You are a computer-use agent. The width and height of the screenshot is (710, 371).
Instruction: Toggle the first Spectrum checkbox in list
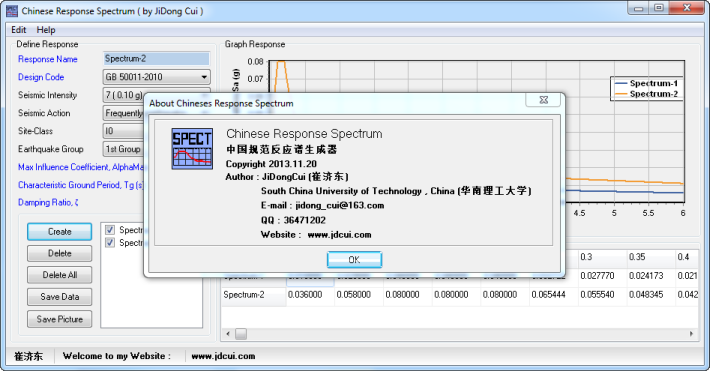point(110,230)
